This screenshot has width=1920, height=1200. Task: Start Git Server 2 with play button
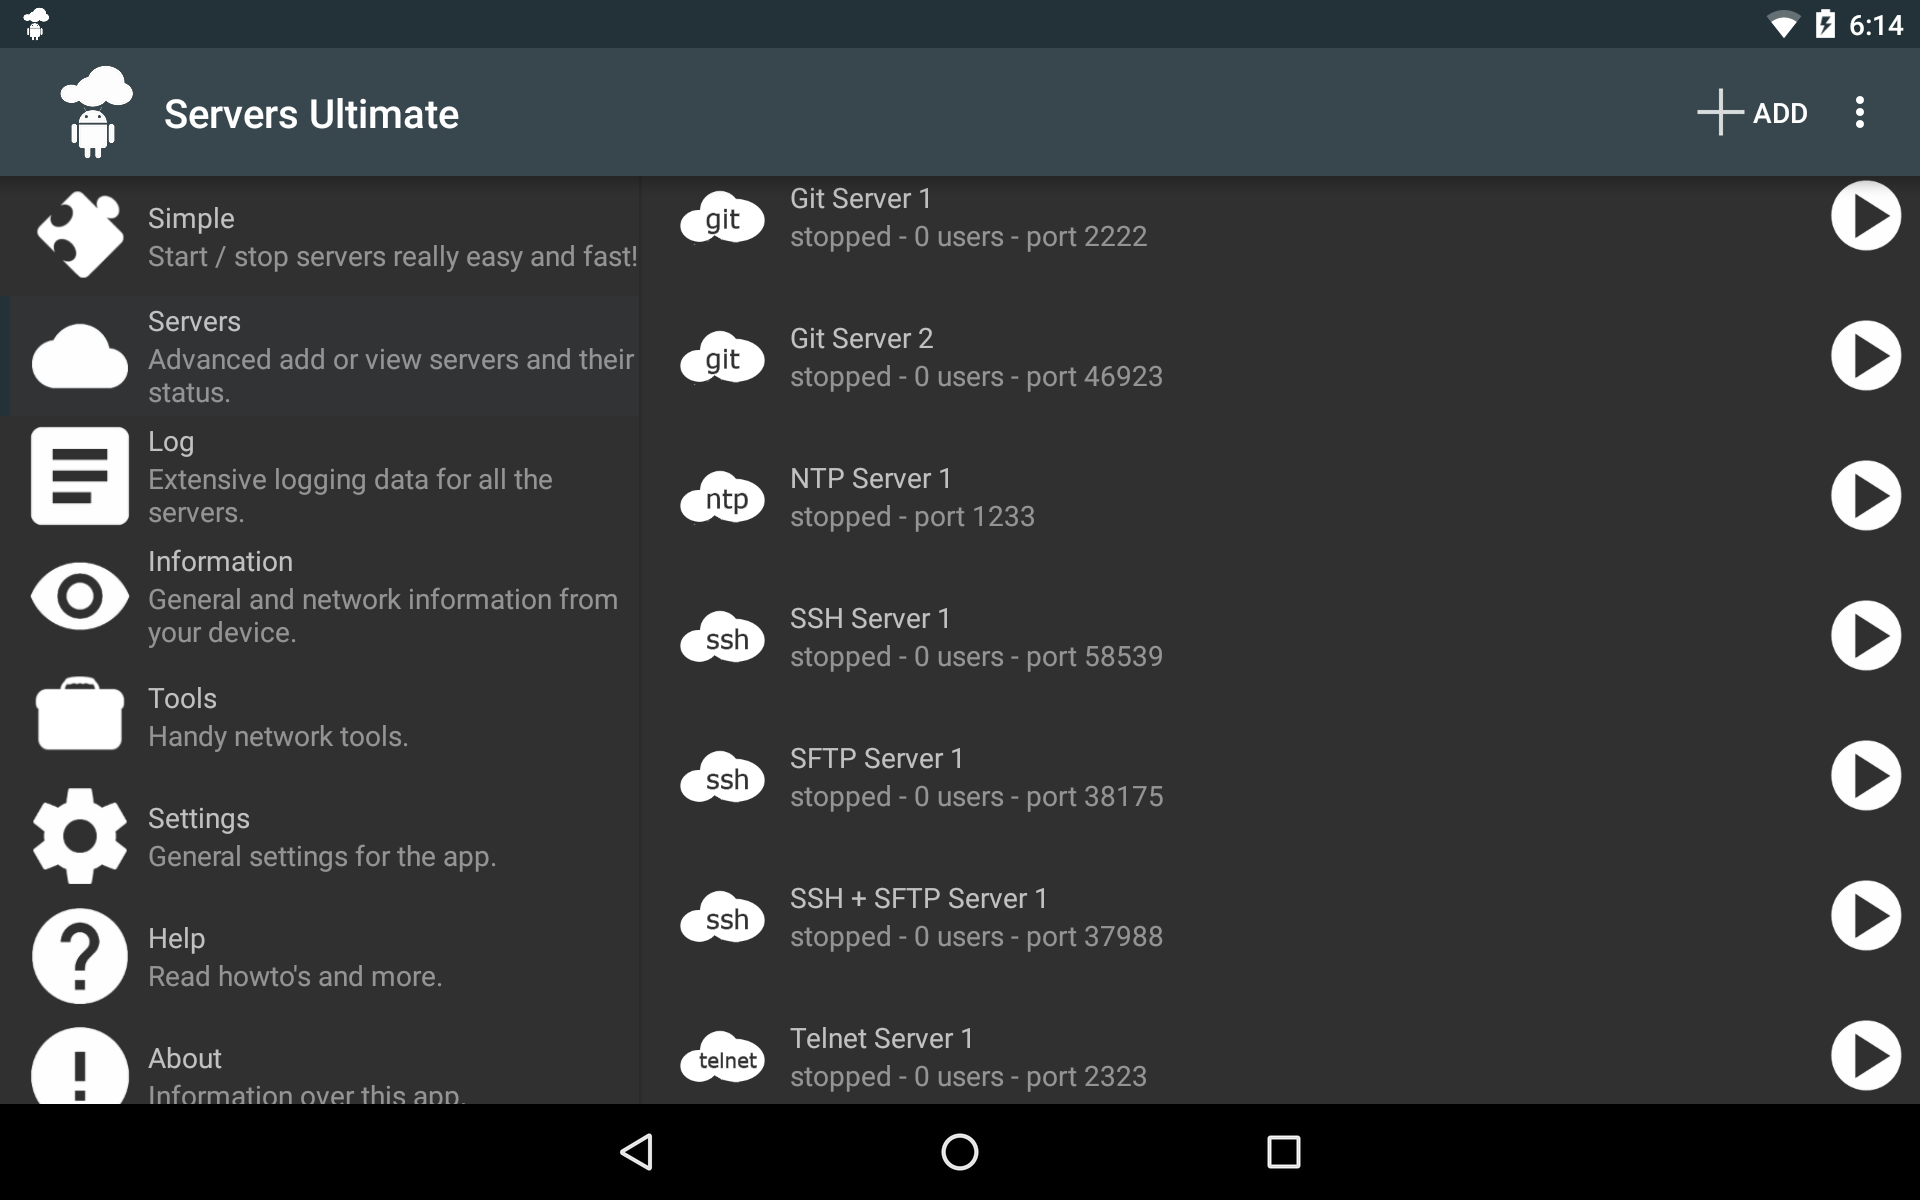click(1865, 356)
